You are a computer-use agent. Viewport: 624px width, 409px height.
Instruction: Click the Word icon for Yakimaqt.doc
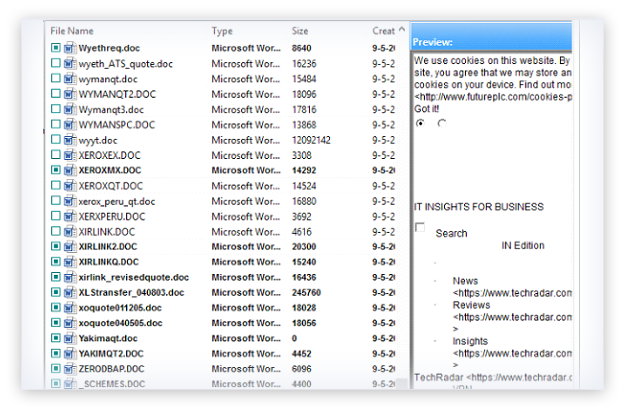69,339
